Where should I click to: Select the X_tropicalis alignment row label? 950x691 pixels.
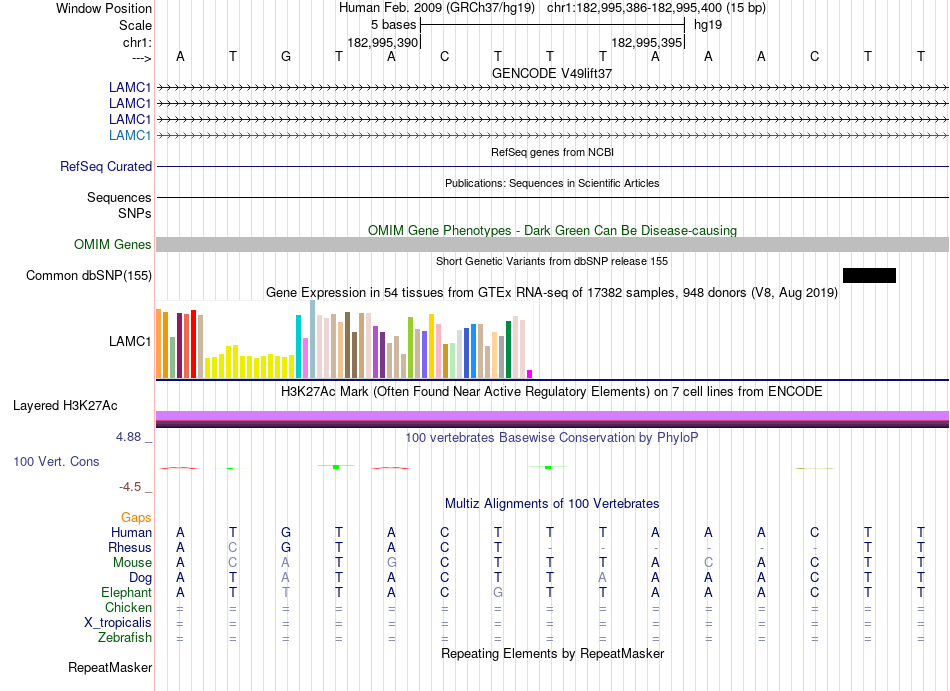point(118,623)
